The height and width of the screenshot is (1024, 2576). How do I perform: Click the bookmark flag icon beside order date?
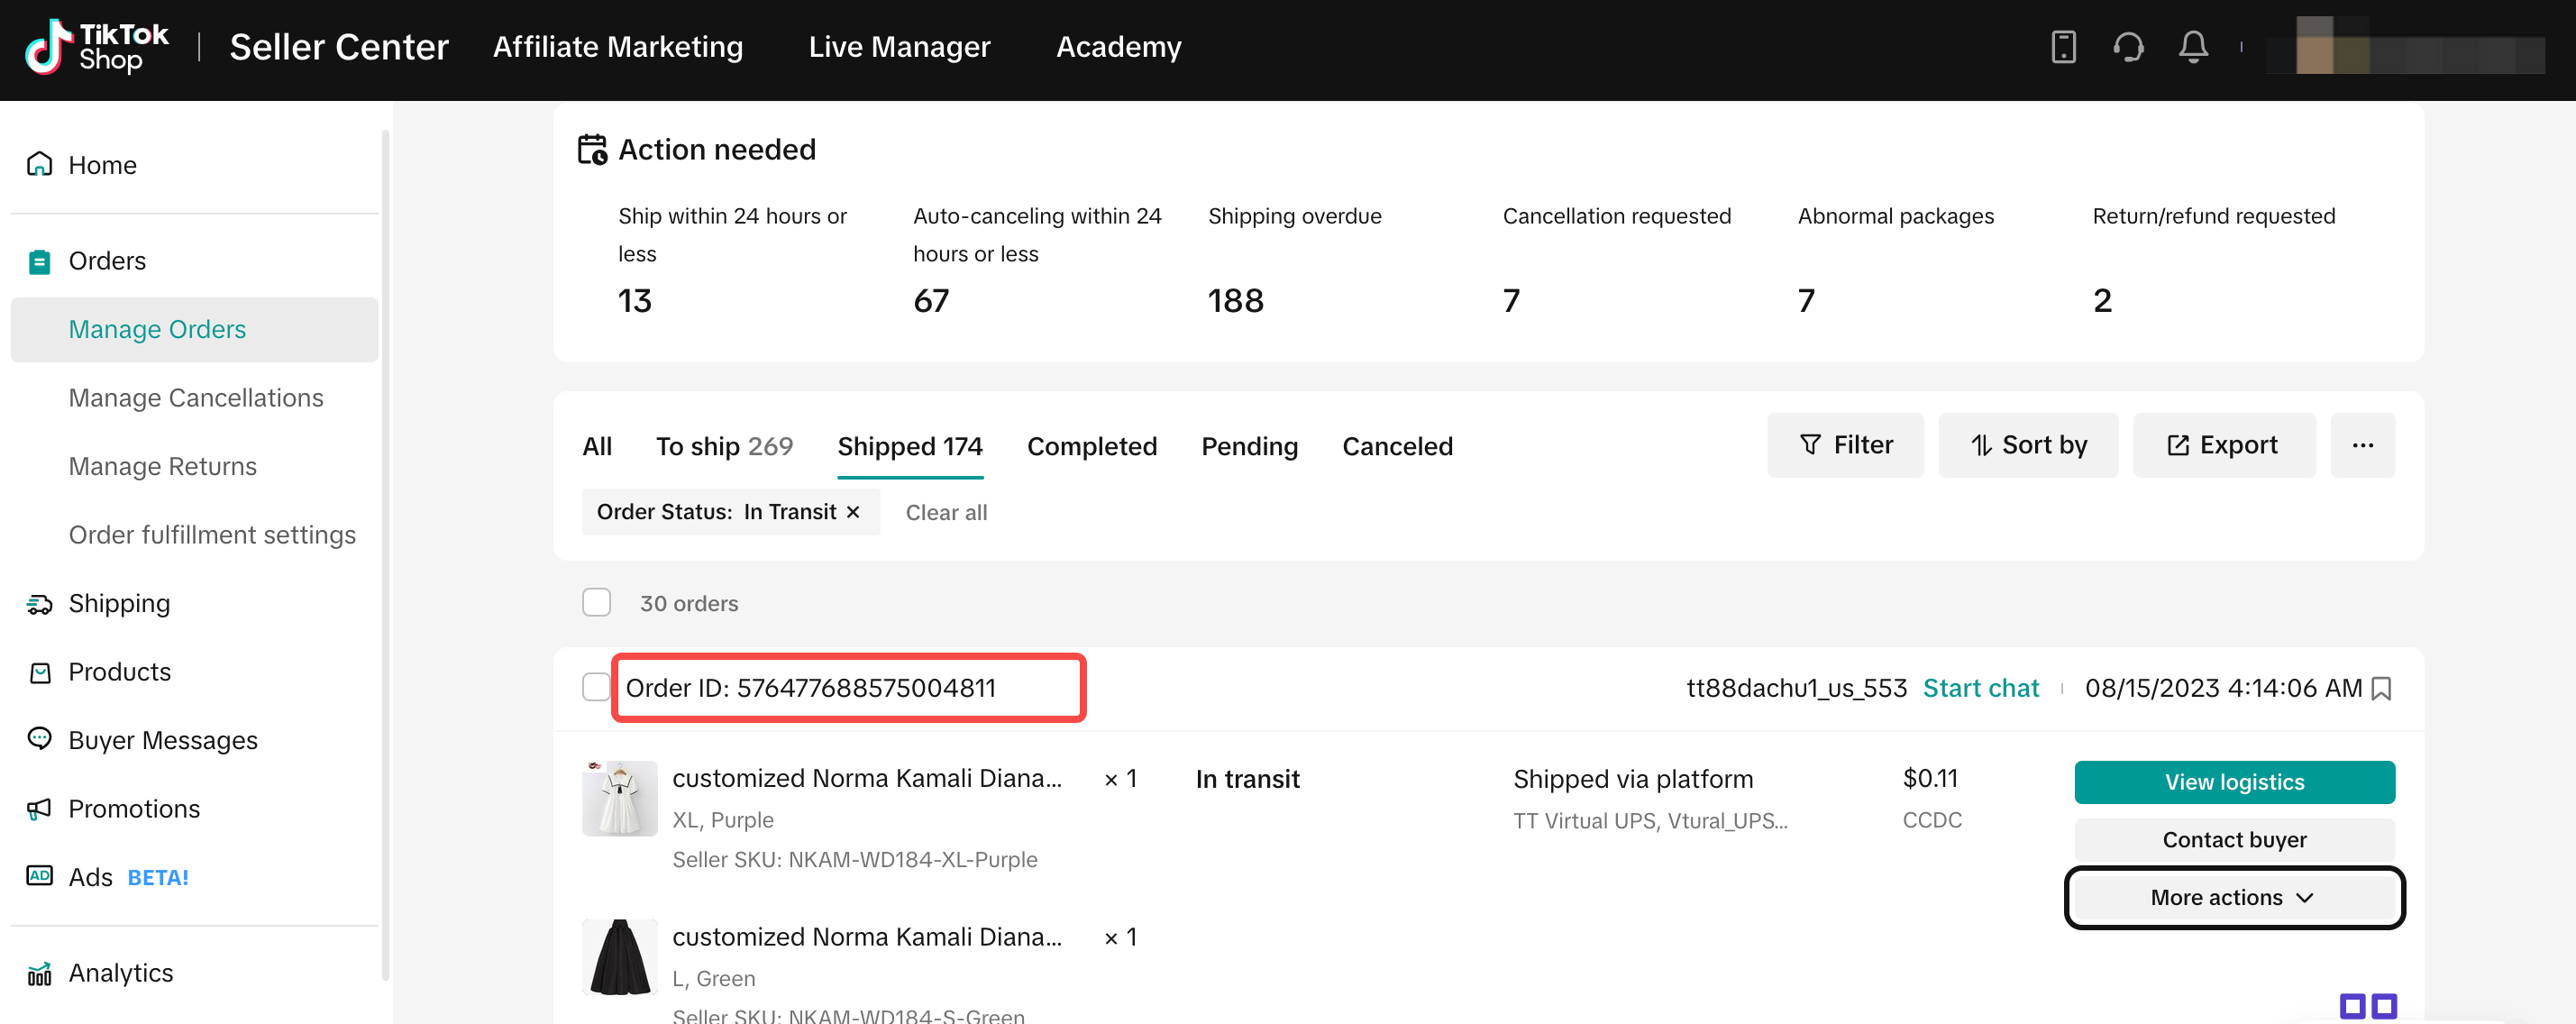tap(2382, 689)
